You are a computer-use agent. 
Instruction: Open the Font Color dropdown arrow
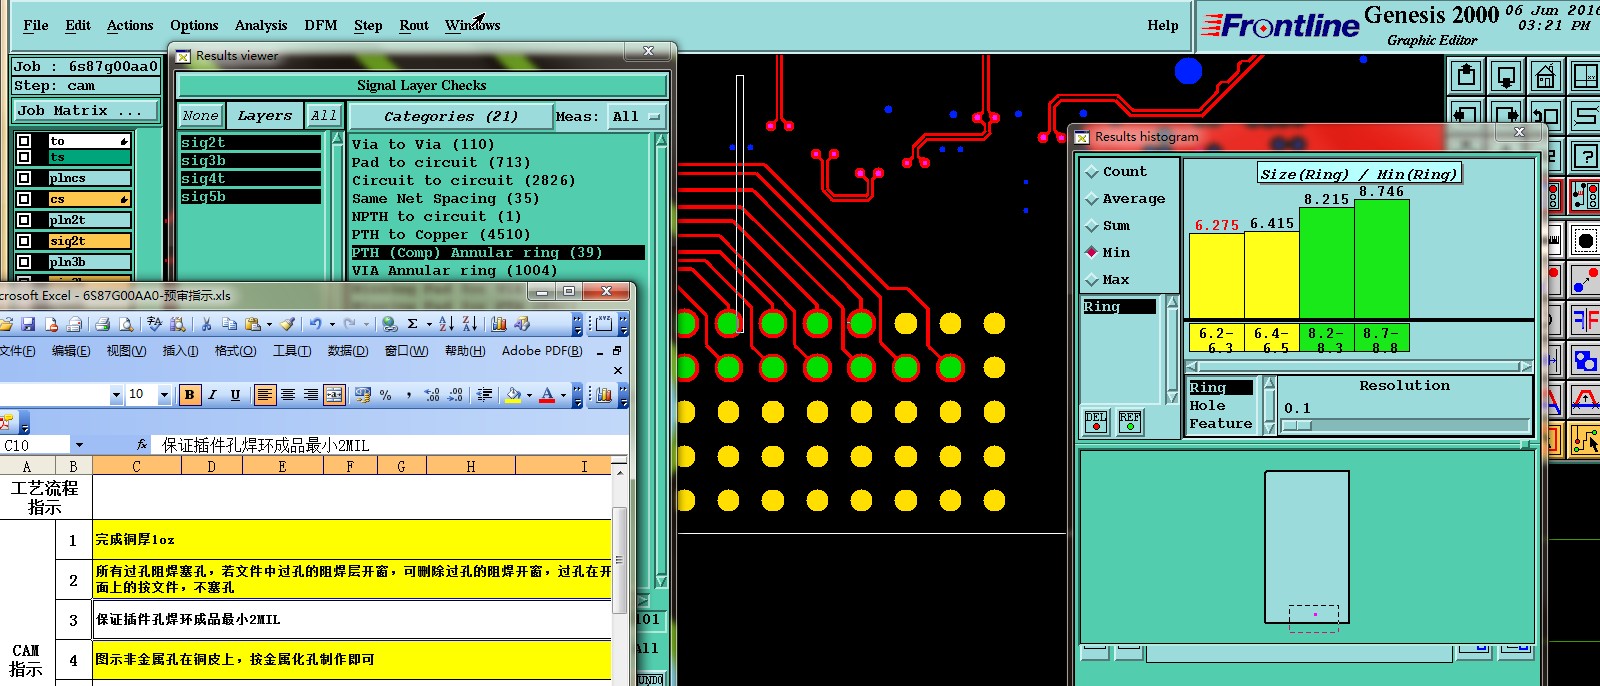click(x=564, y=395)
